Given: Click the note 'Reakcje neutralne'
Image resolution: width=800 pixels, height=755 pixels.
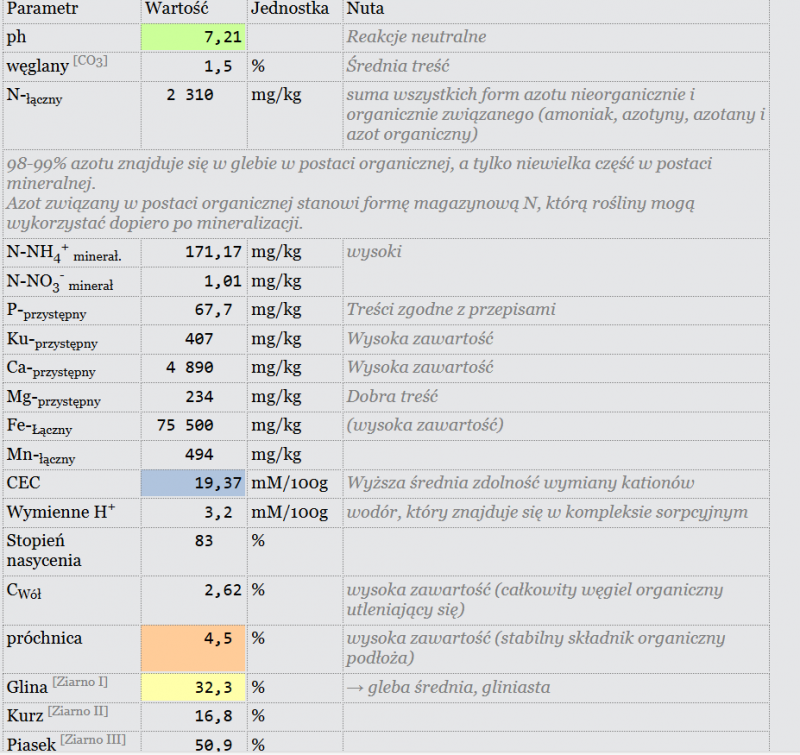Looking at the screenshot, I should point(416,37).
